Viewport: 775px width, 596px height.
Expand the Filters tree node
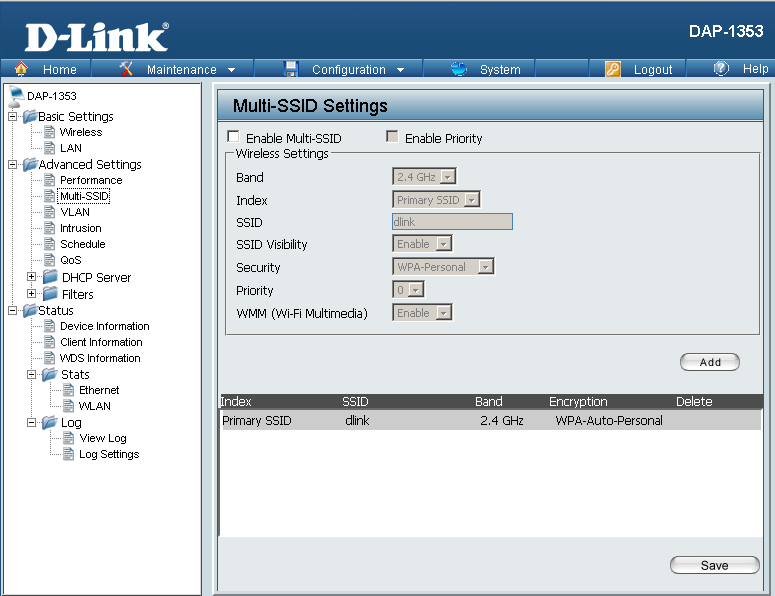tap(31, 294)
